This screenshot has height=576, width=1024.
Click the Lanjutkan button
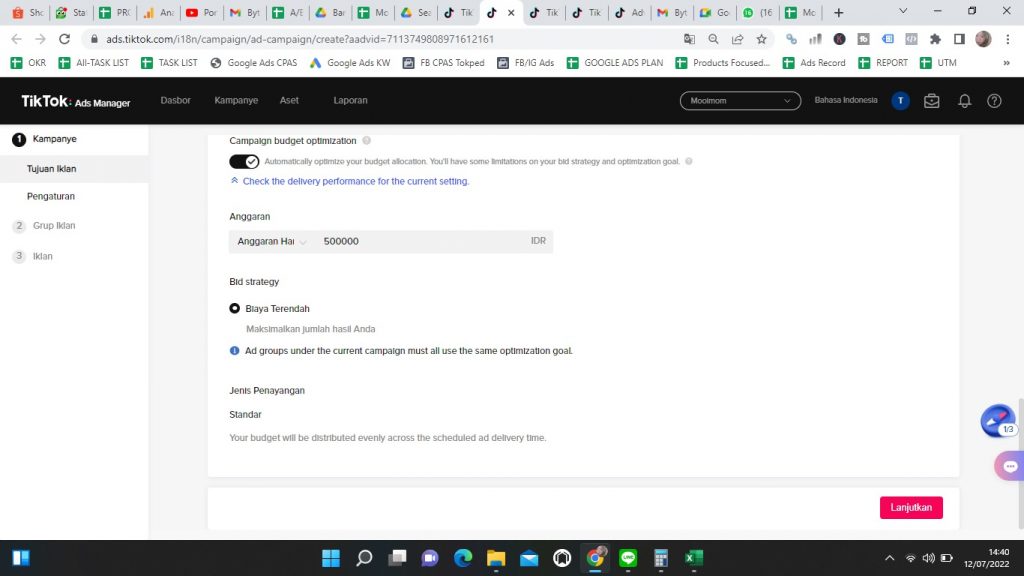click(x=911, y=507)
